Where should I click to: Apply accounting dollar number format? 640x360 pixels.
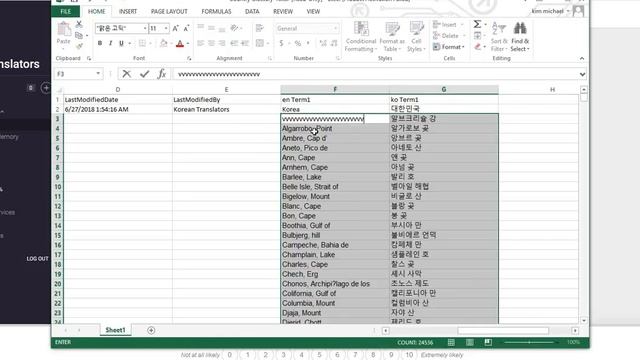pyautogui.click(x=281, y=43)
